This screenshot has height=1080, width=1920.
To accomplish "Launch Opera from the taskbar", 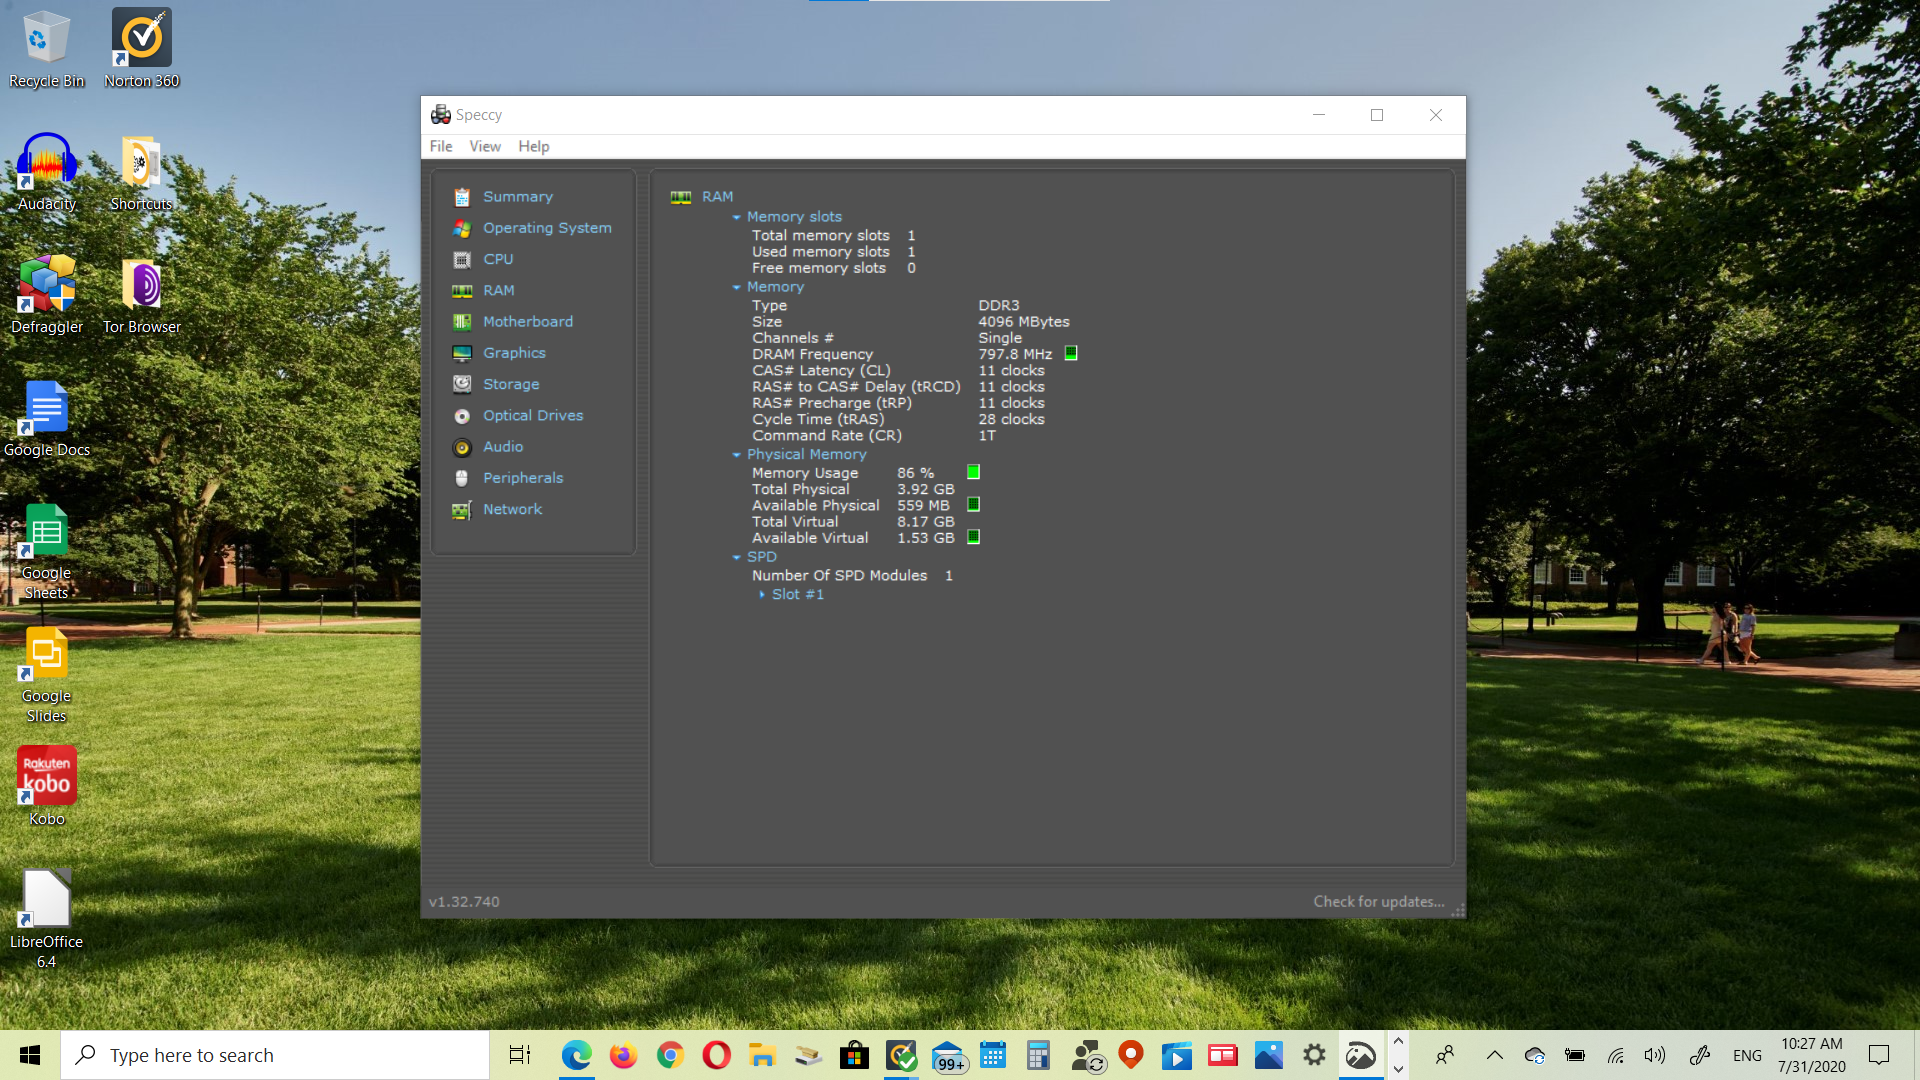I will tap(716, 1055).
